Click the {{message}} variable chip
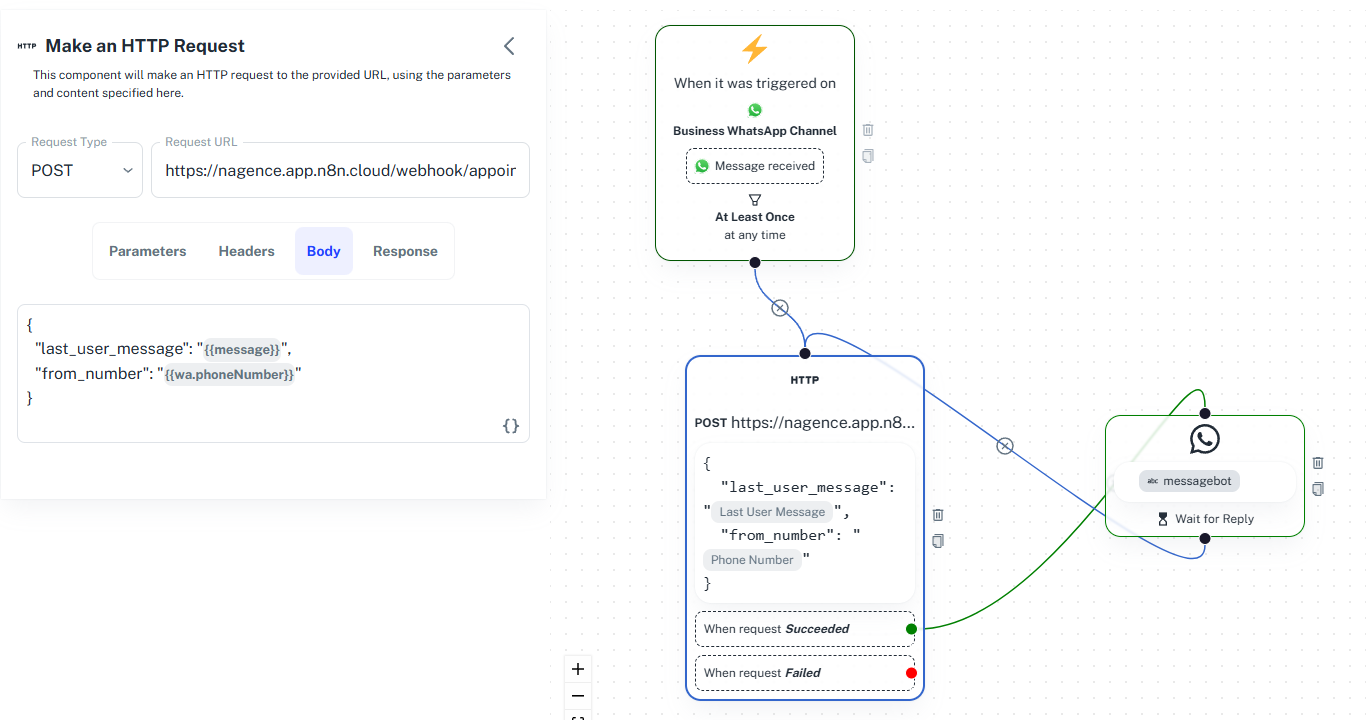This screenshot has height=720, width=1366. point(242,349)
